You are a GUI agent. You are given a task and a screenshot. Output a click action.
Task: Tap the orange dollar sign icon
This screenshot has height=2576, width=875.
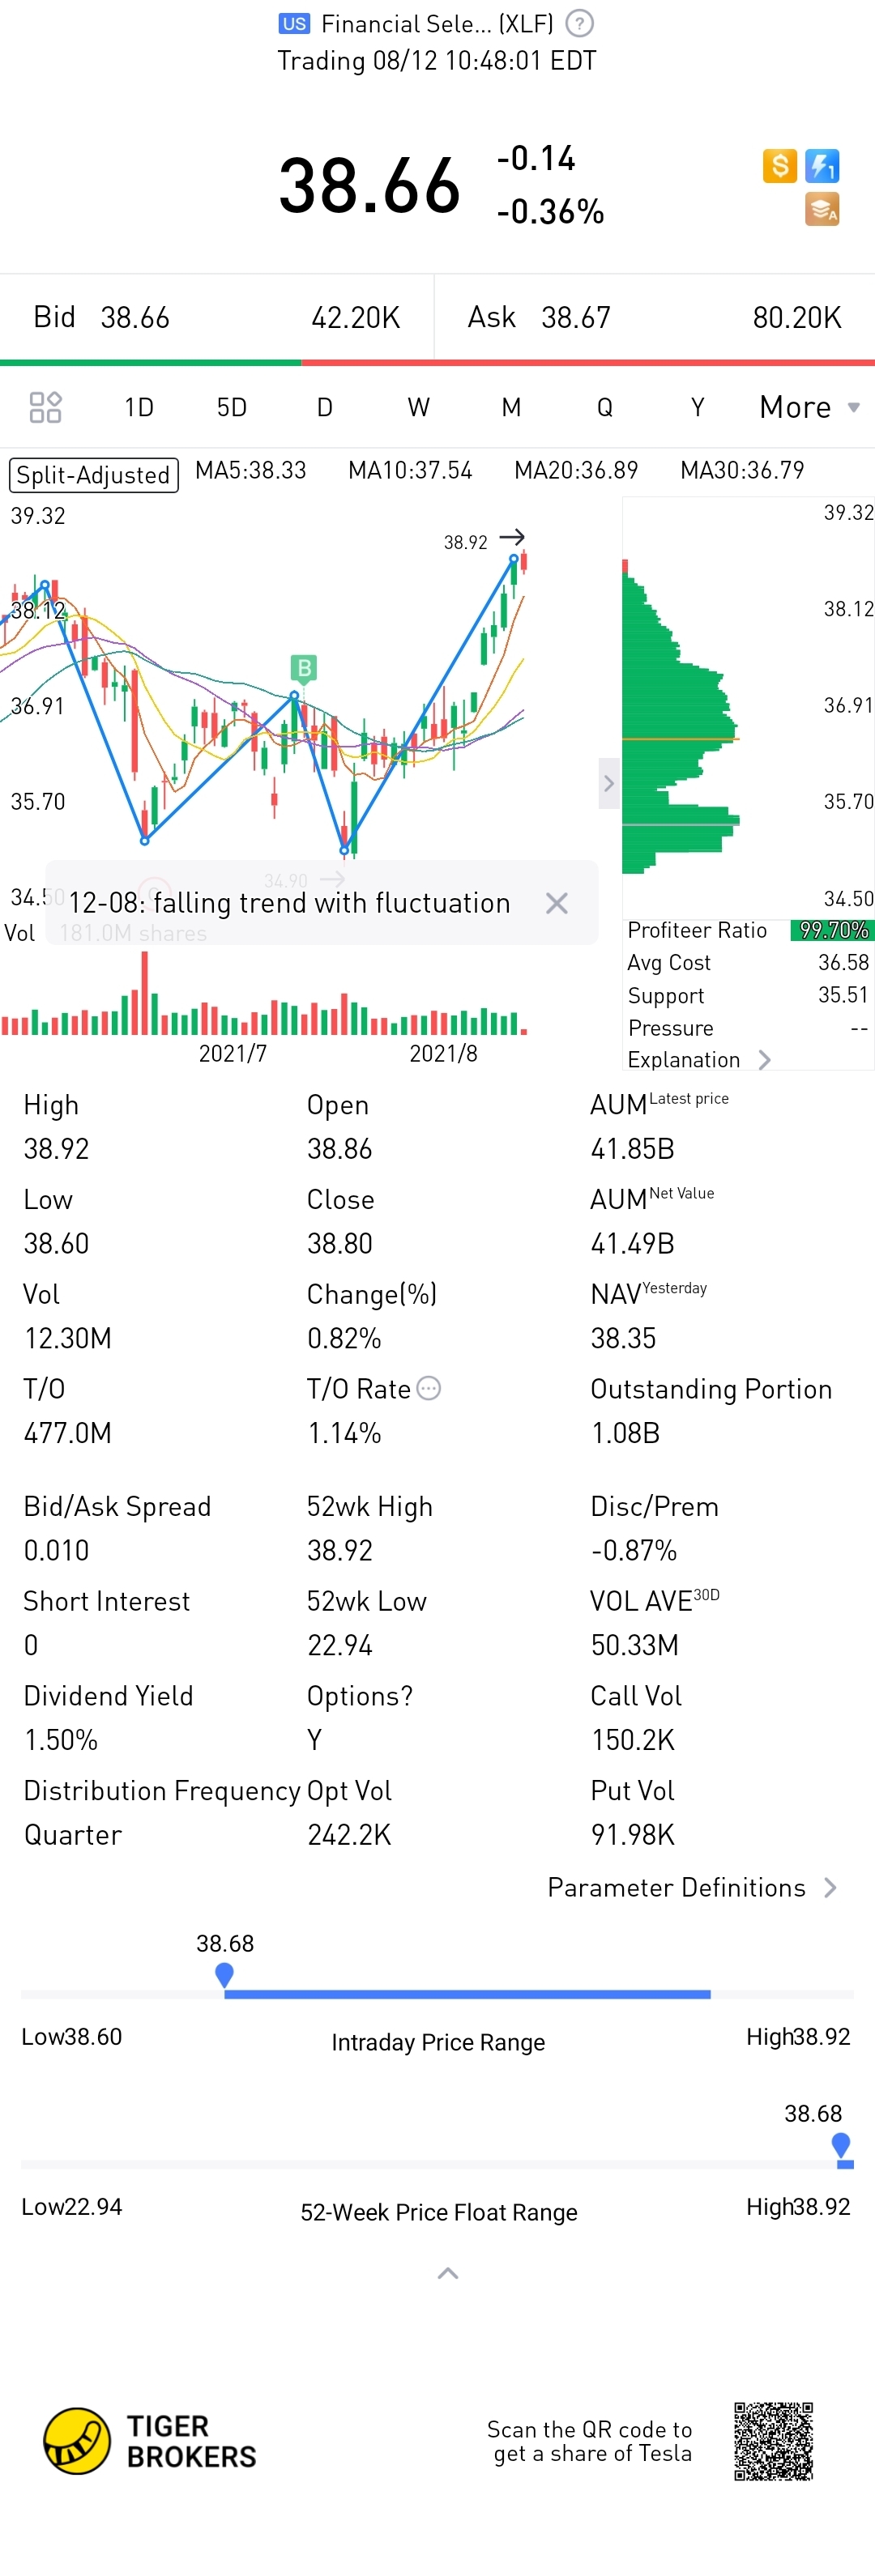tap(779, 165)
